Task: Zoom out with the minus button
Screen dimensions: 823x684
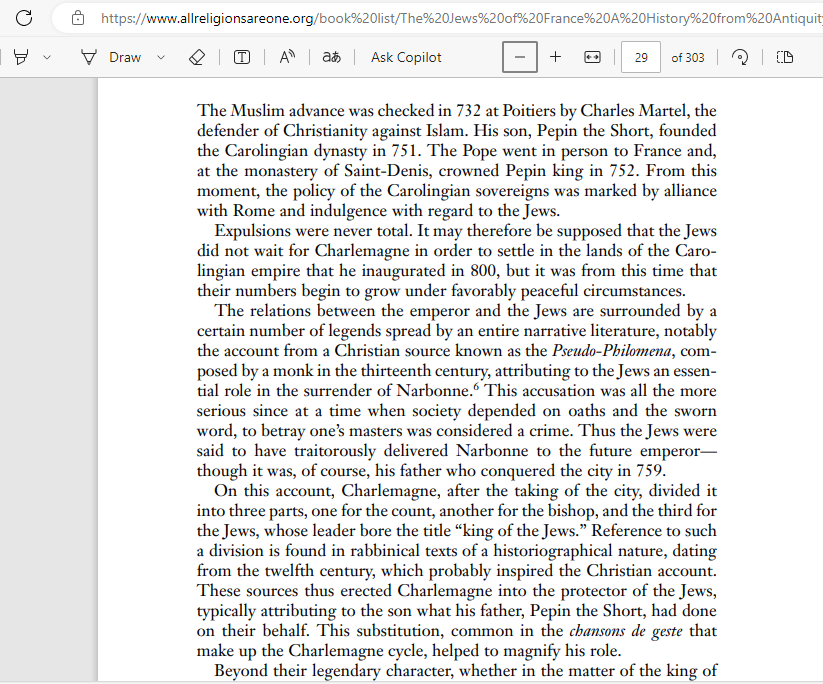Action: coord(520,57)
